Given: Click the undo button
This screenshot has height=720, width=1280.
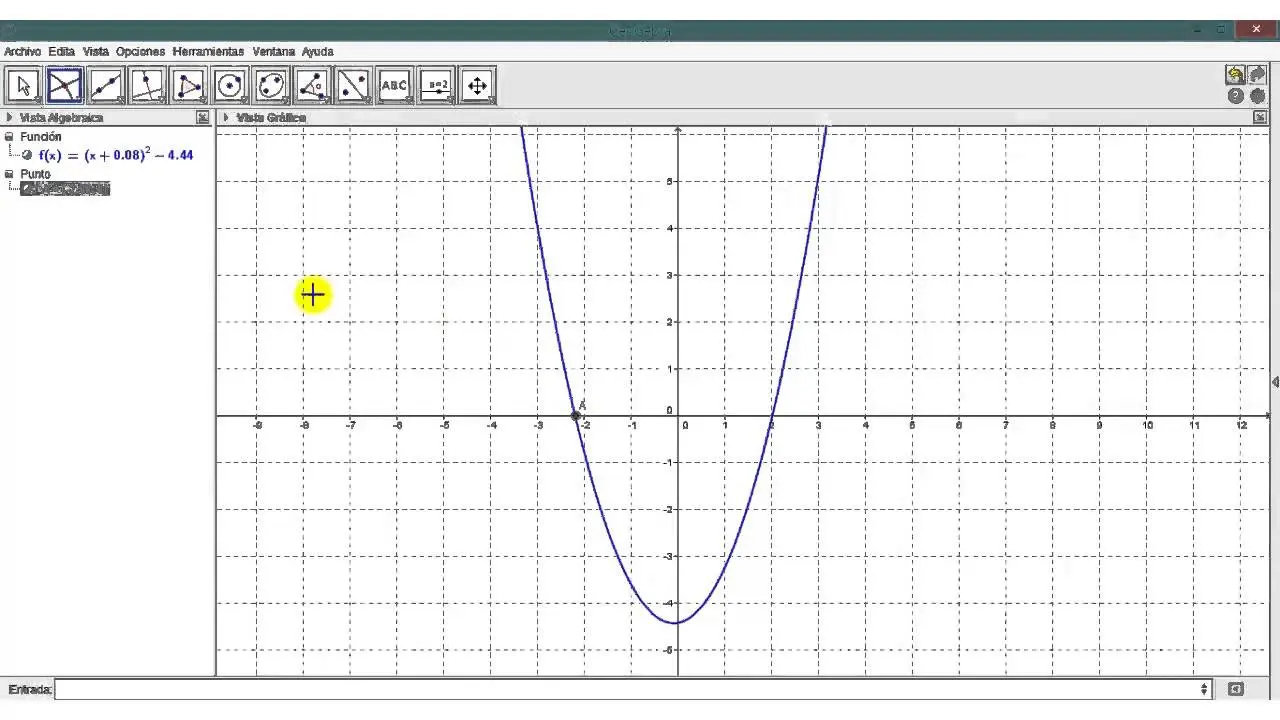Looking at the screenshot, I should point(1235,75).
